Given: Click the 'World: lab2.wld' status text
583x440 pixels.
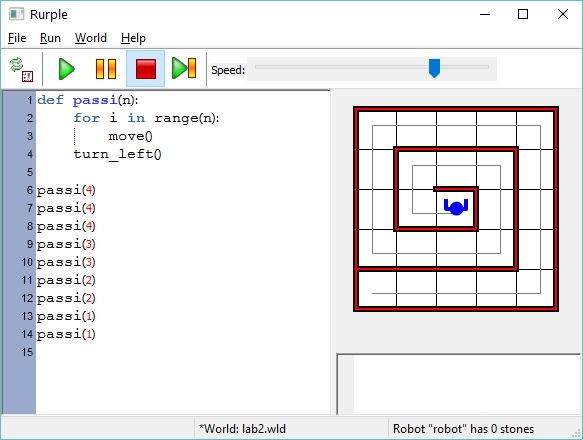Looking at the screenshot, I should click(x=242, y=429).
